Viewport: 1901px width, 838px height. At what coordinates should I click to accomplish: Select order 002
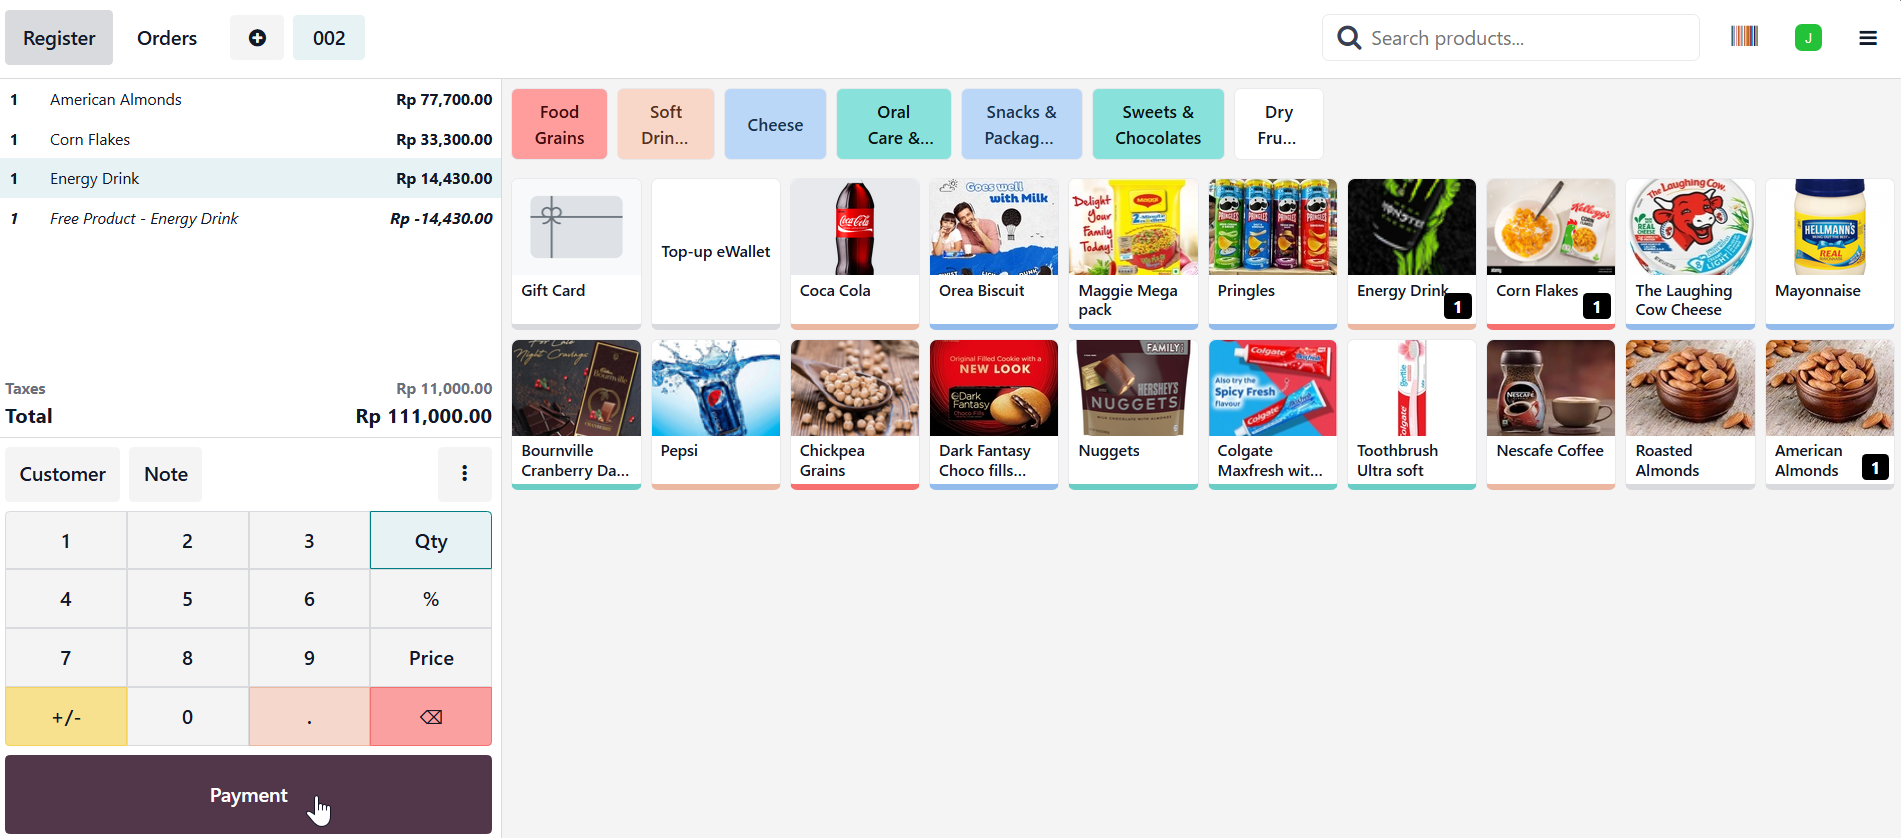(329, 38)
